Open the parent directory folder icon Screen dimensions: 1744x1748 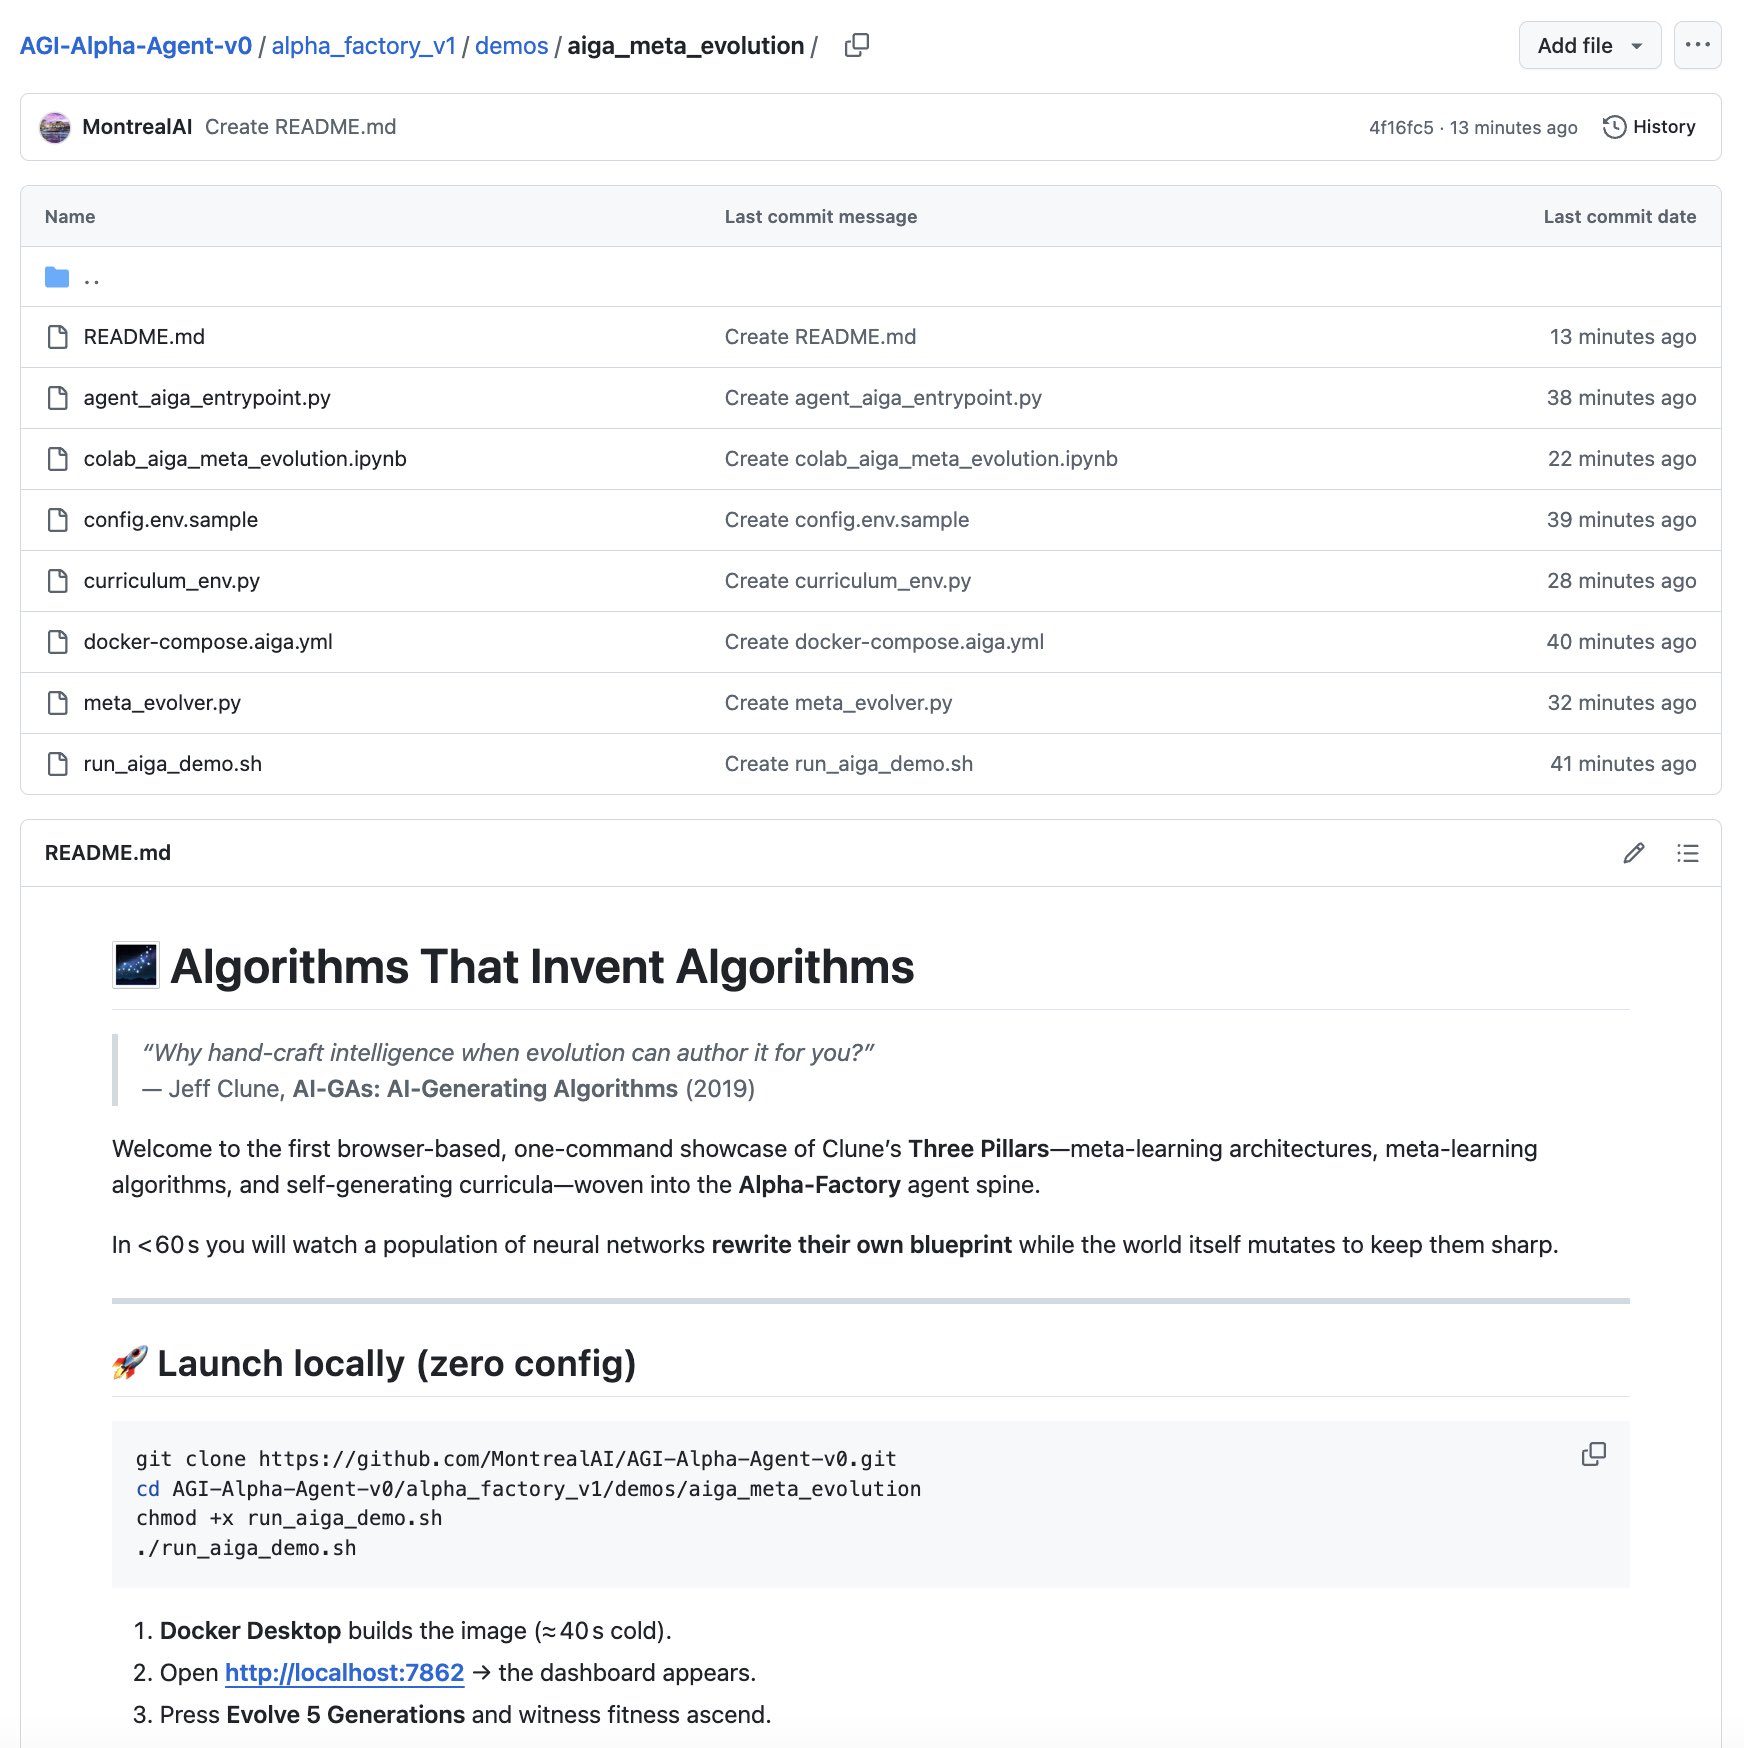point(57,277)
